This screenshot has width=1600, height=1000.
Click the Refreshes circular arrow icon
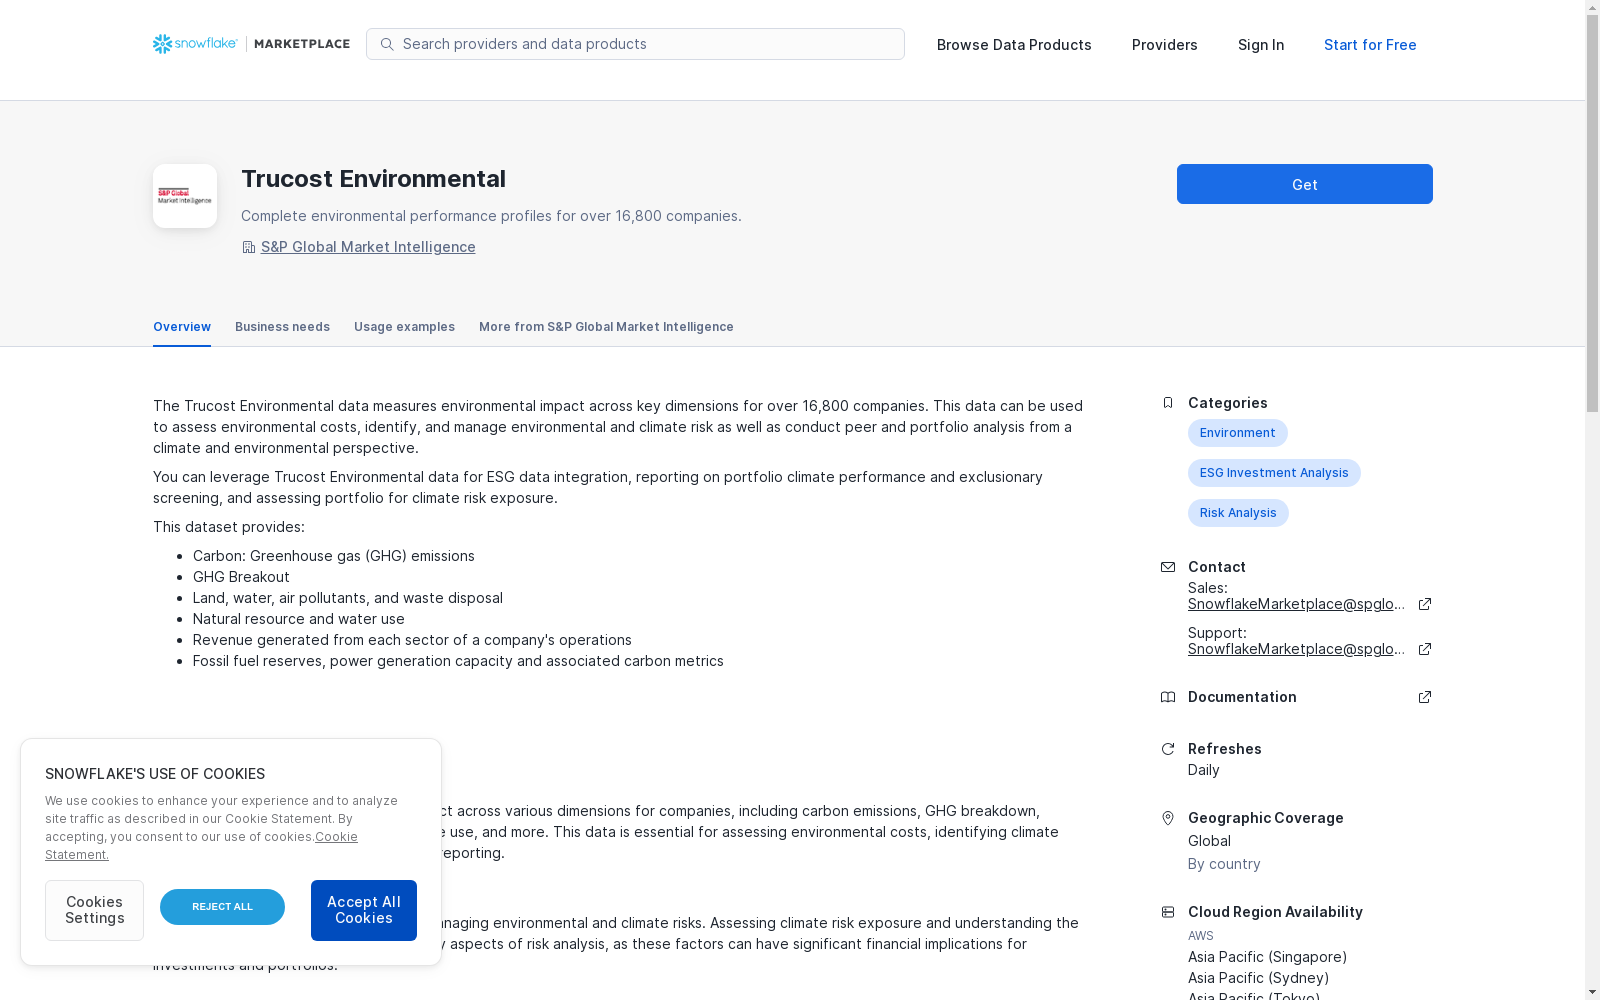tap(1167, 749)
